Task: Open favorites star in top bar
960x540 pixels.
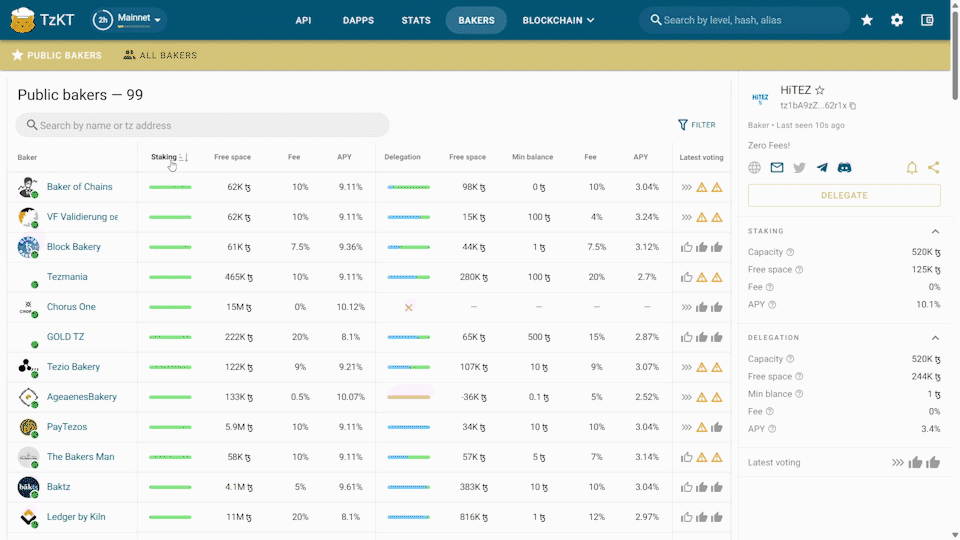Action: click(x=866, y=20)
